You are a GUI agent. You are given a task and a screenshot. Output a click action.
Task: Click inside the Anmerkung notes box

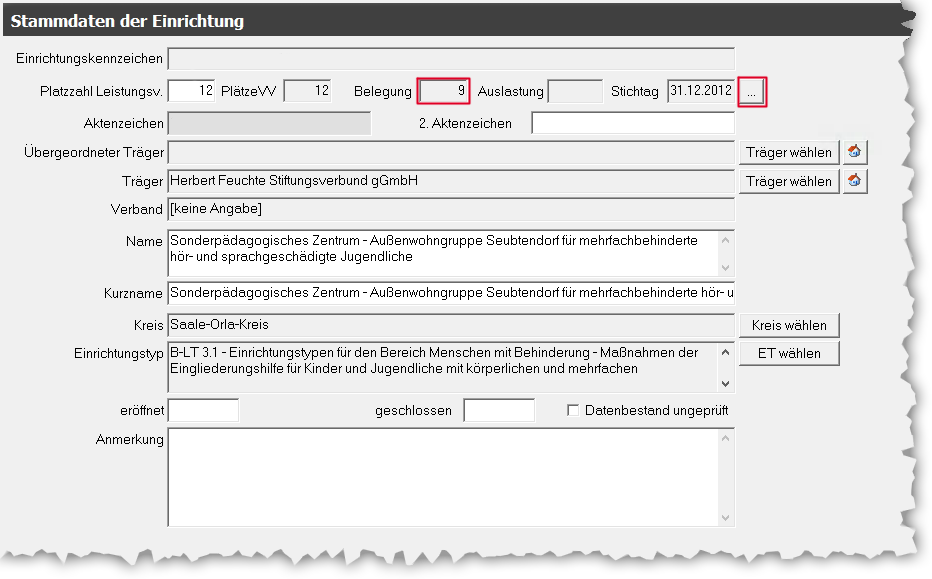[440, 477]
